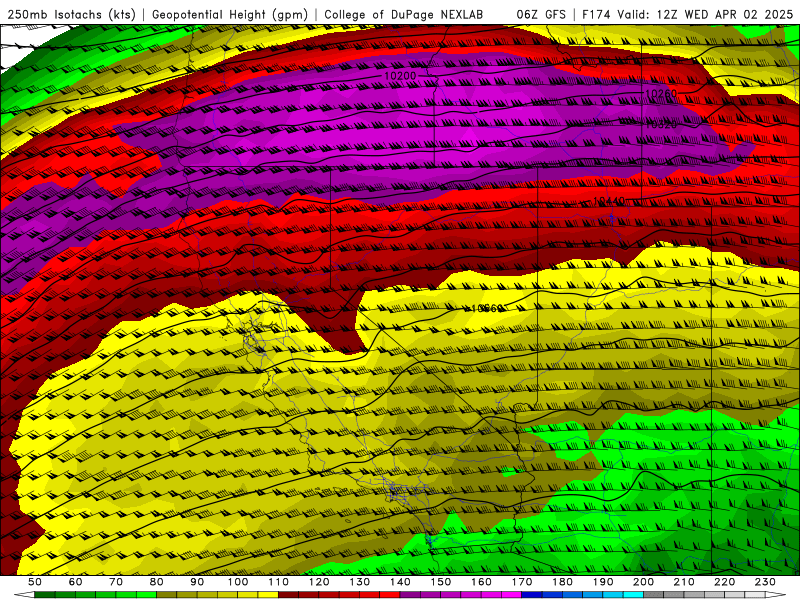The height and width of the screenshot is (600, 800).
Task: Click the 10260 height contour label
Action: coord(661,93)
